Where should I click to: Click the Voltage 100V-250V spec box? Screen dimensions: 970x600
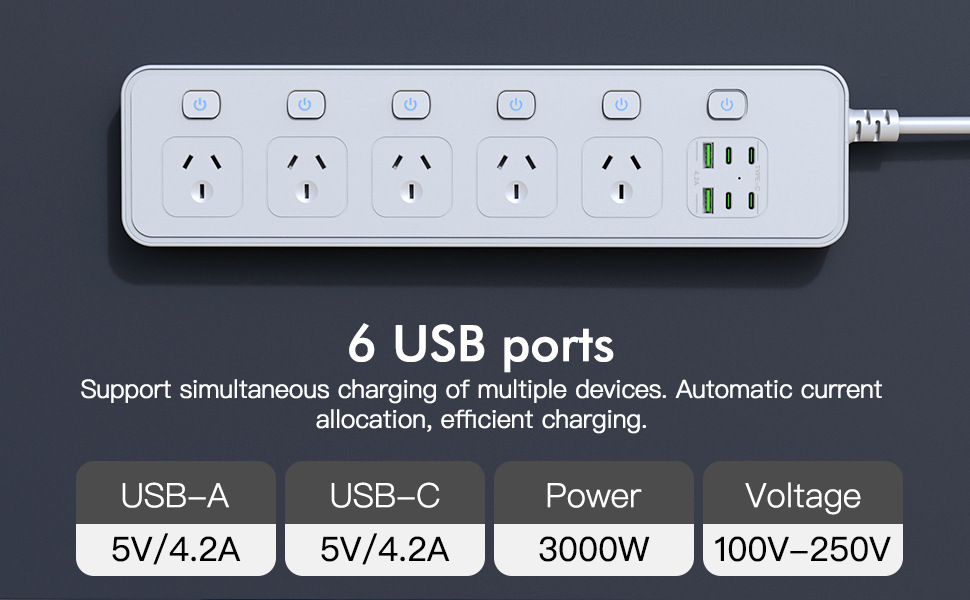803,518
